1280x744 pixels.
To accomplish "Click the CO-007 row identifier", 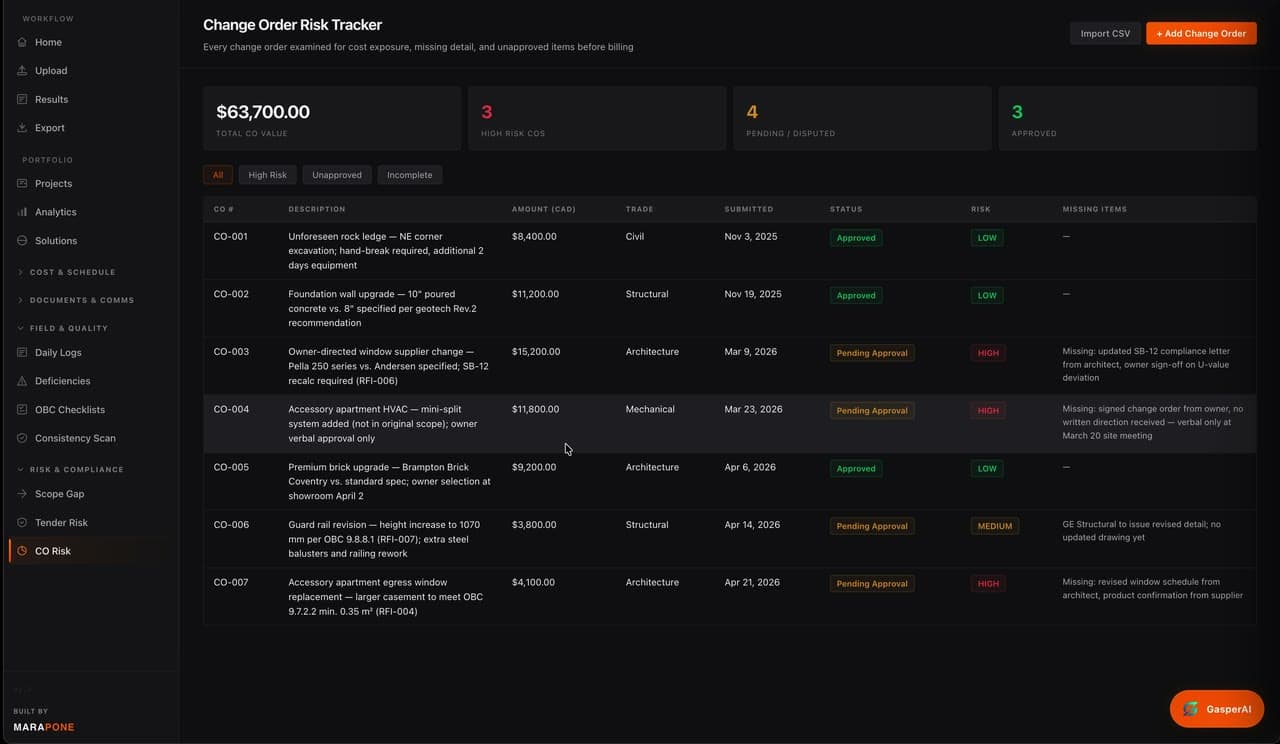I will point(230,583).
